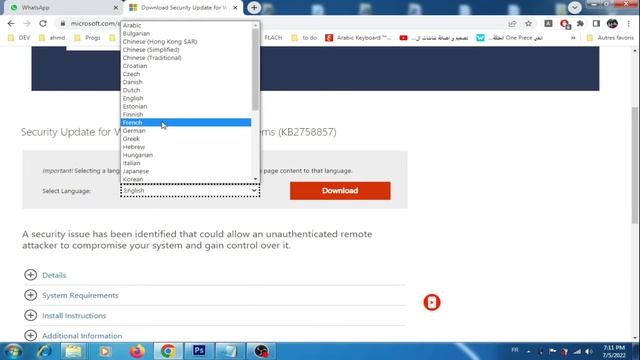640x360 pixels.
Task: Choose Finnish in language list
Action: (186, 115)
